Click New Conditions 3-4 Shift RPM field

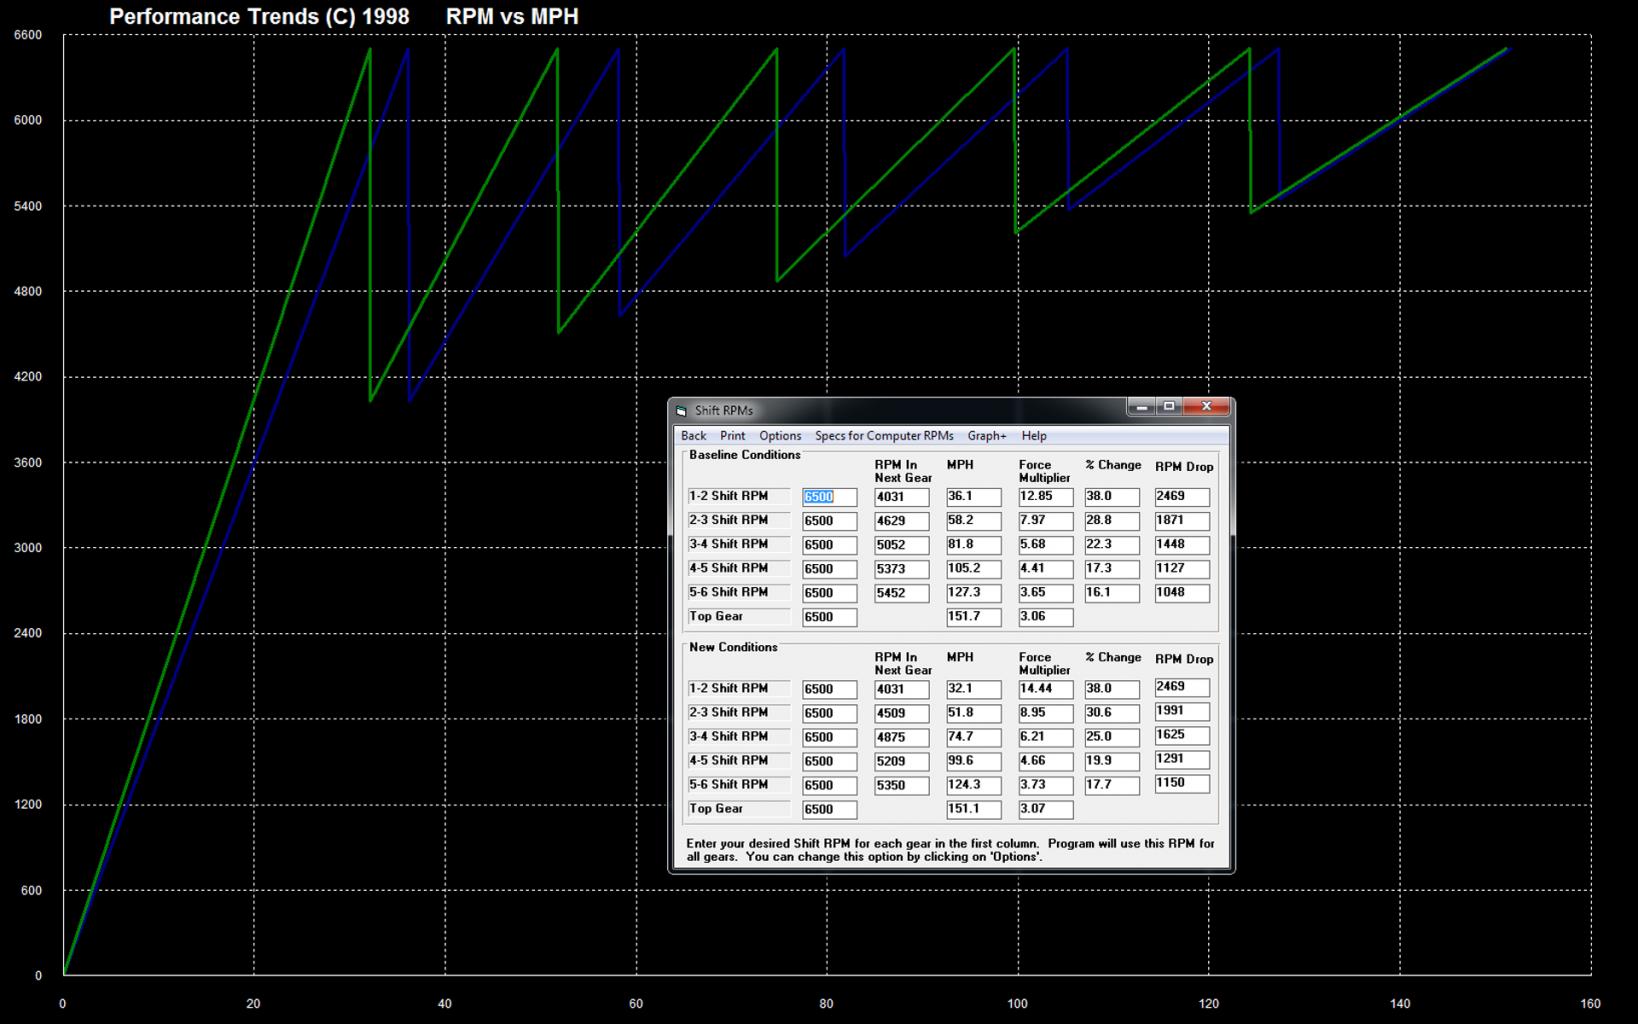coord(830,737)
